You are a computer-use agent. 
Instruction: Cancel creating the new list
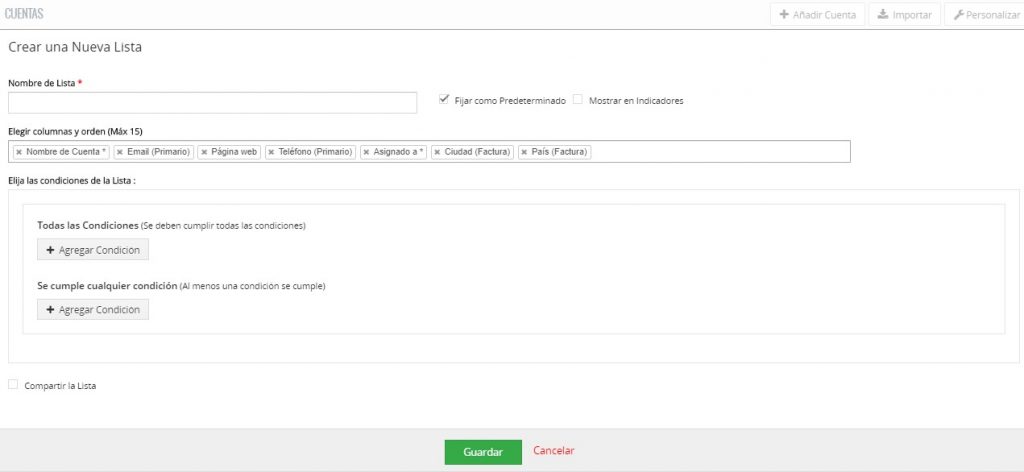click(x=553, y=451)
